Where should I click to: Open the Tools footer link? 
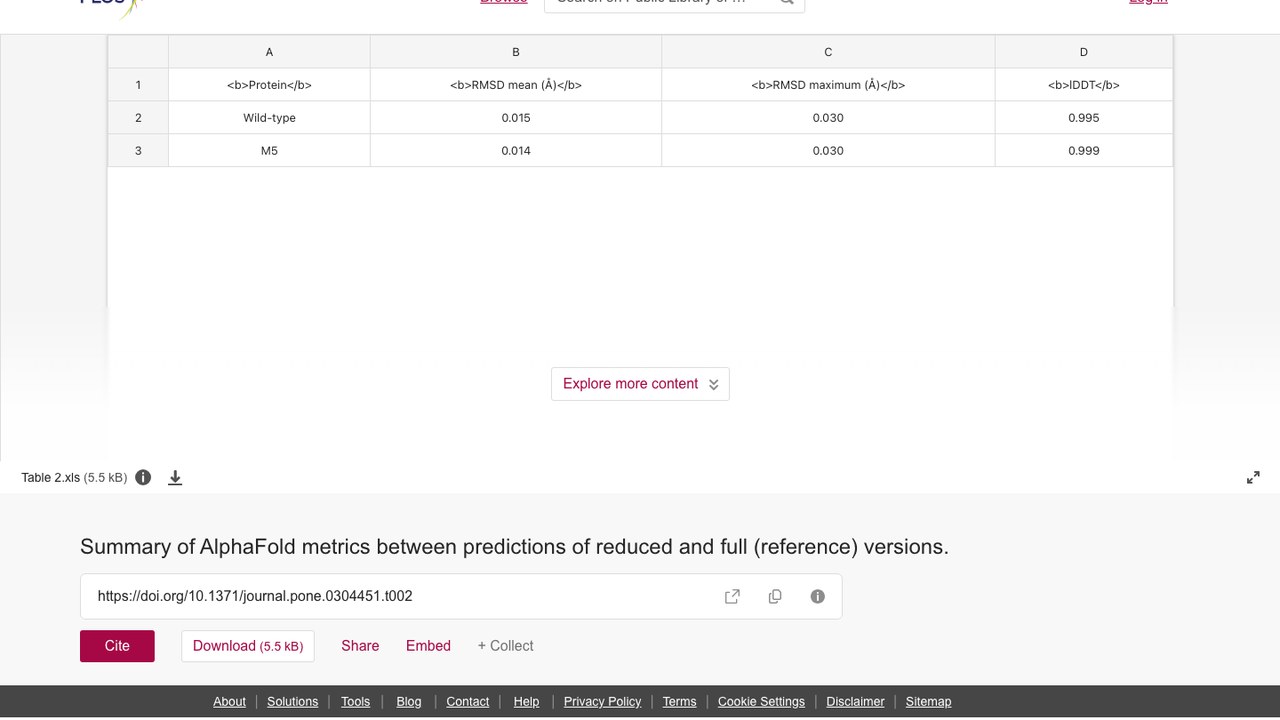(355, 702)
